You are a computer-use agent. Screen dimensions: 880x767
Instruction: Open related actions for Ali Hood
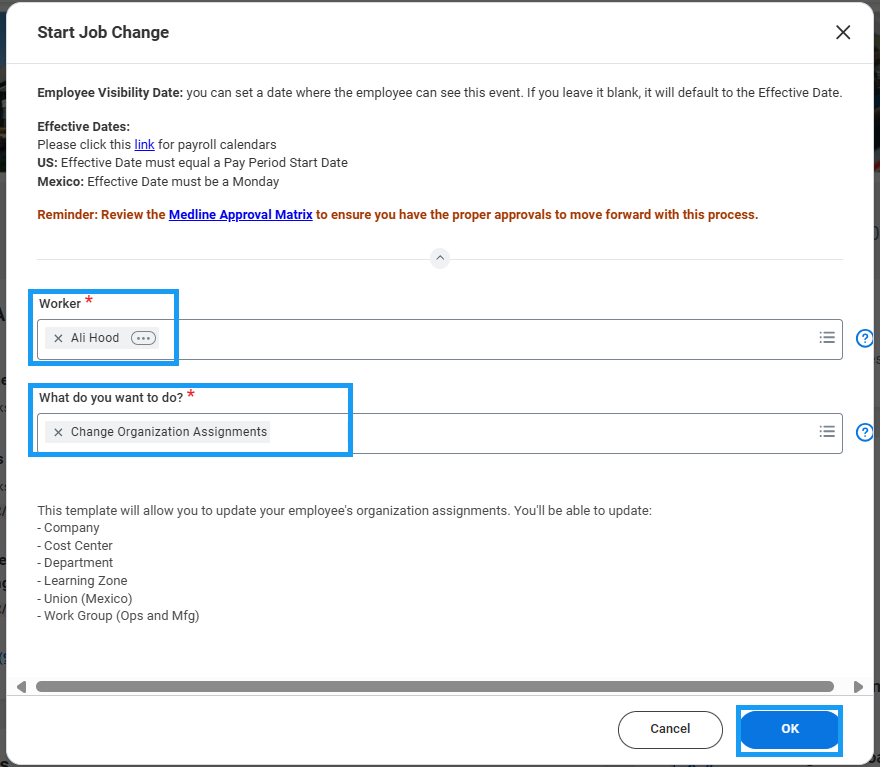pyautogui.click(x=144, y=339)
